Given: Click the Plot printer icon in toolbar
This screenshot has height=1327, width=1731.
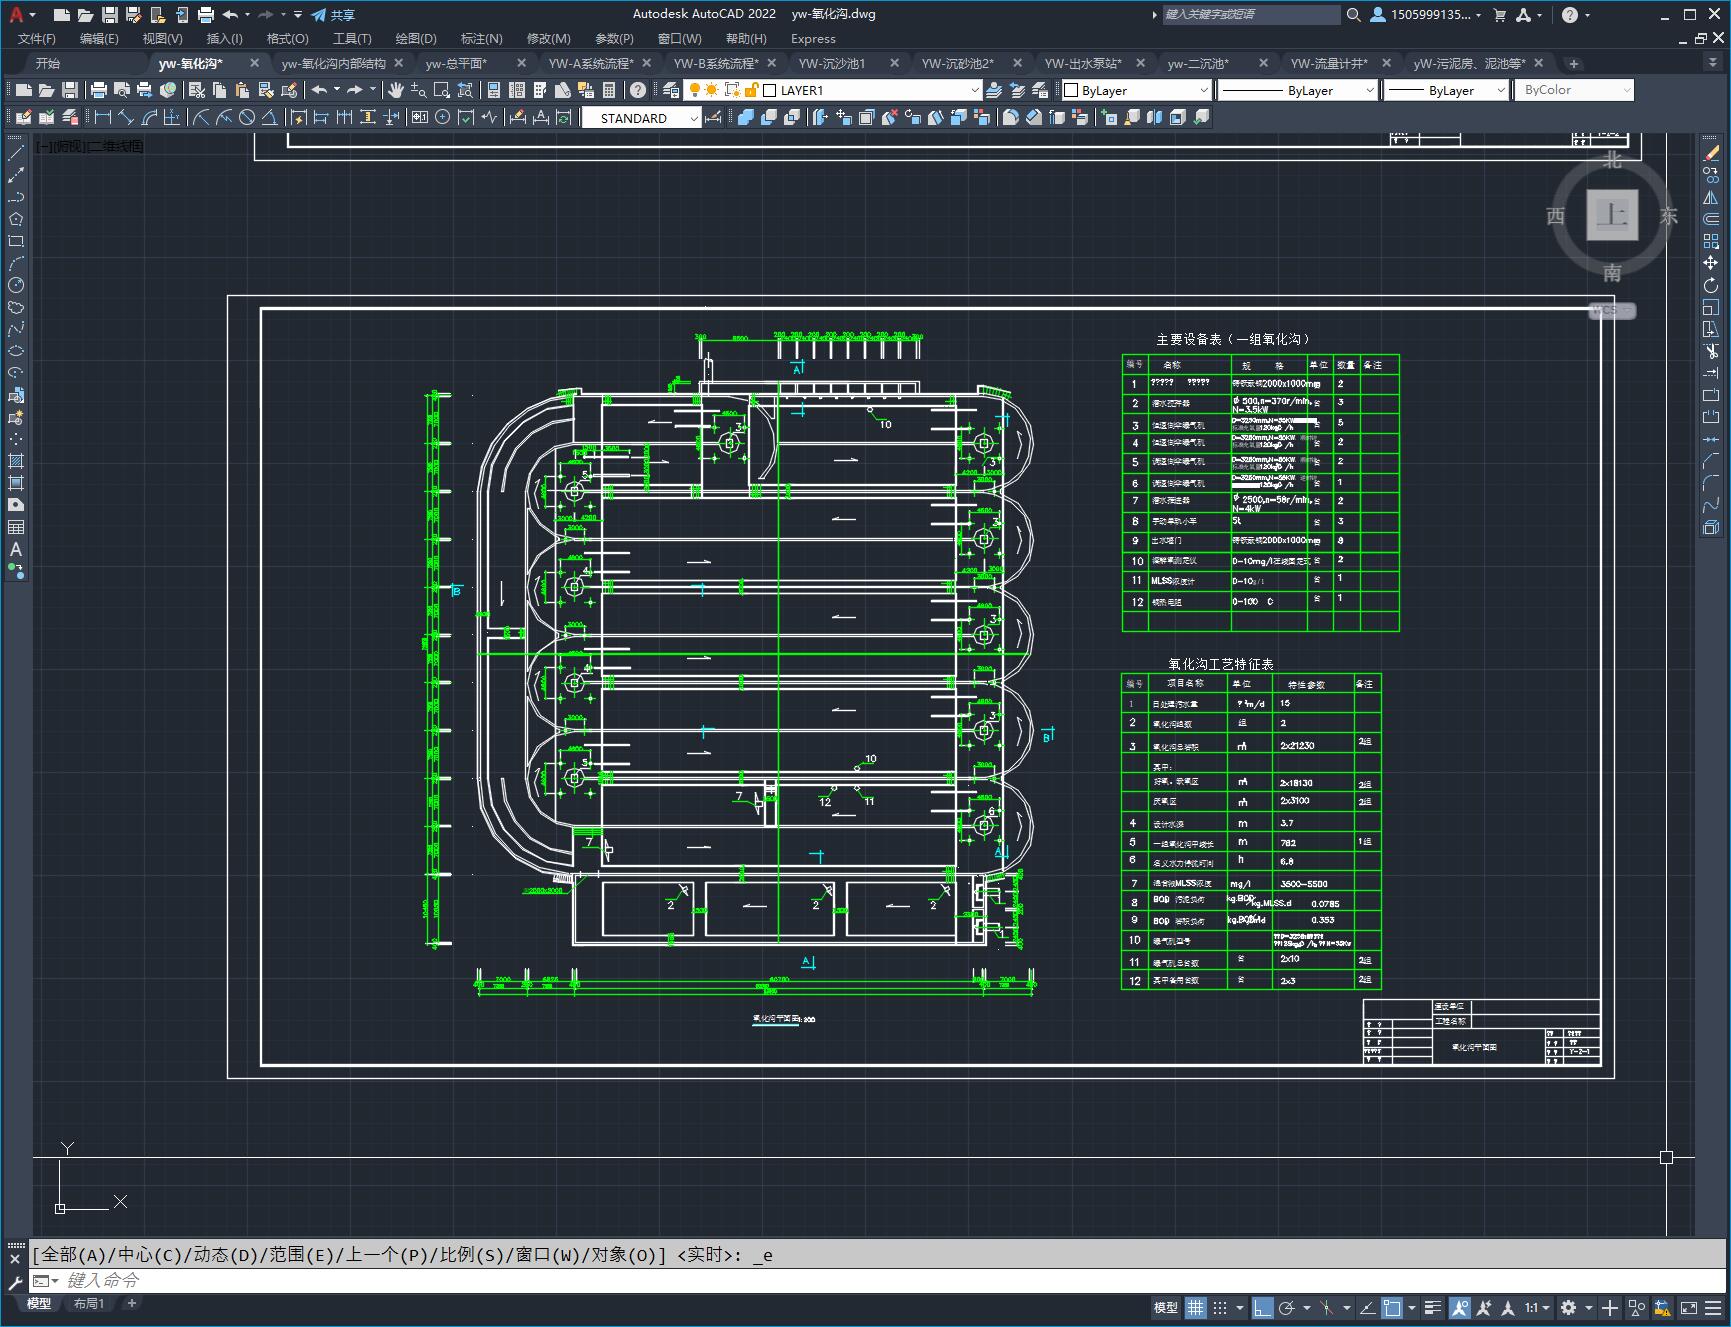Looking at the screenshot, I should pyautogui.click(x=98, y=90).
